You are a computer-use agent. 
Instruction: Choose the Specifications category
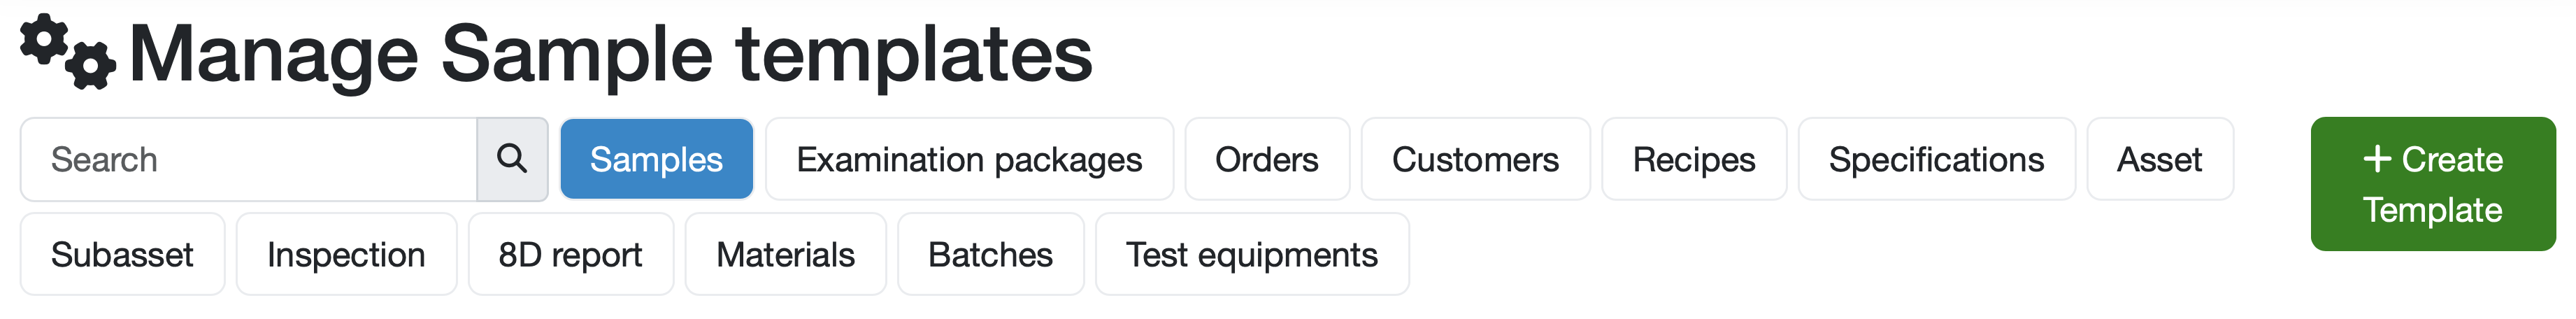(1936, 159)
